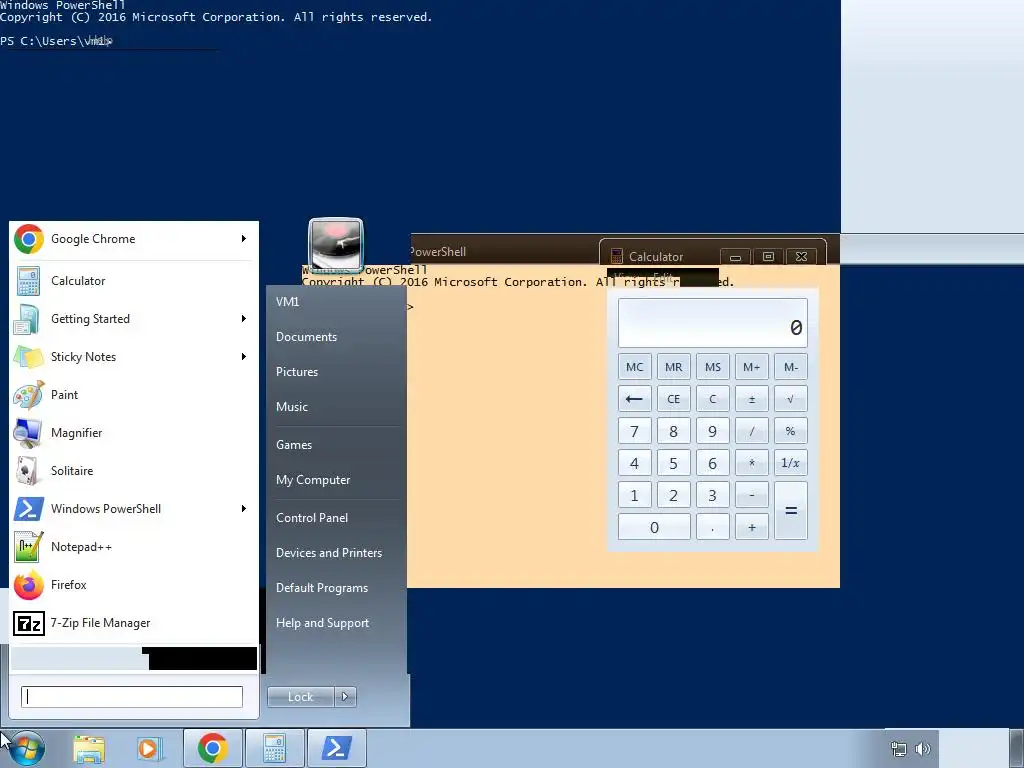Click calculator C clear button

(712, 399)
